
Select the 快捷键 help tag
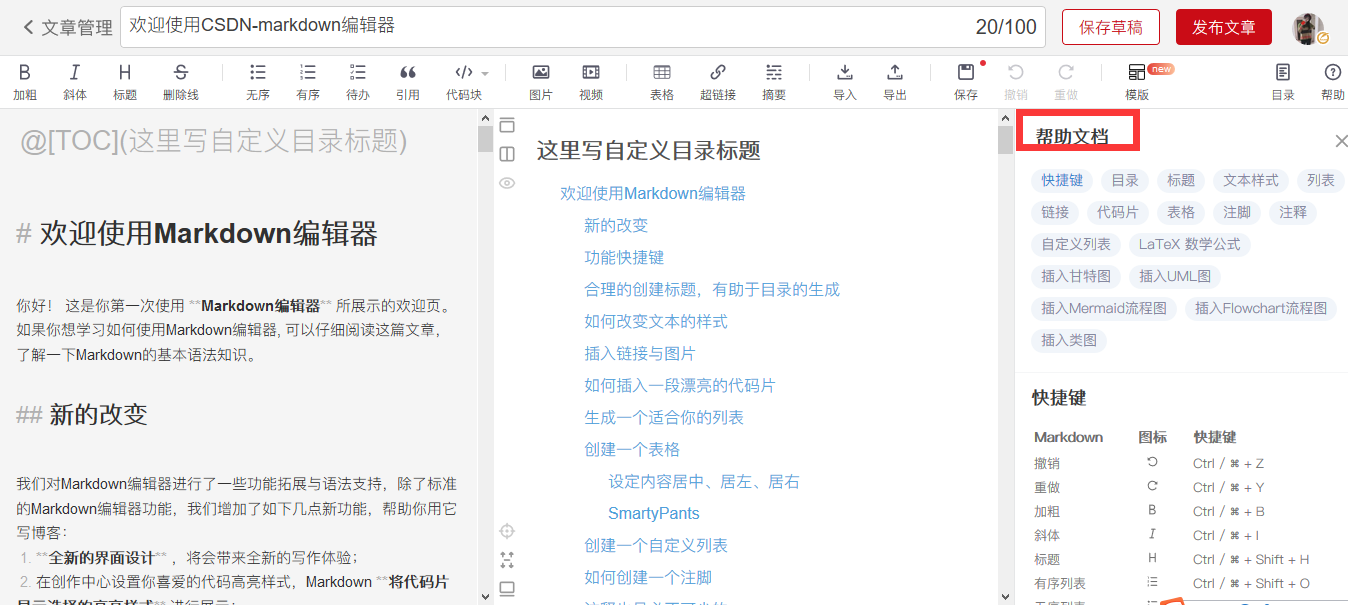pos(1062,180)
